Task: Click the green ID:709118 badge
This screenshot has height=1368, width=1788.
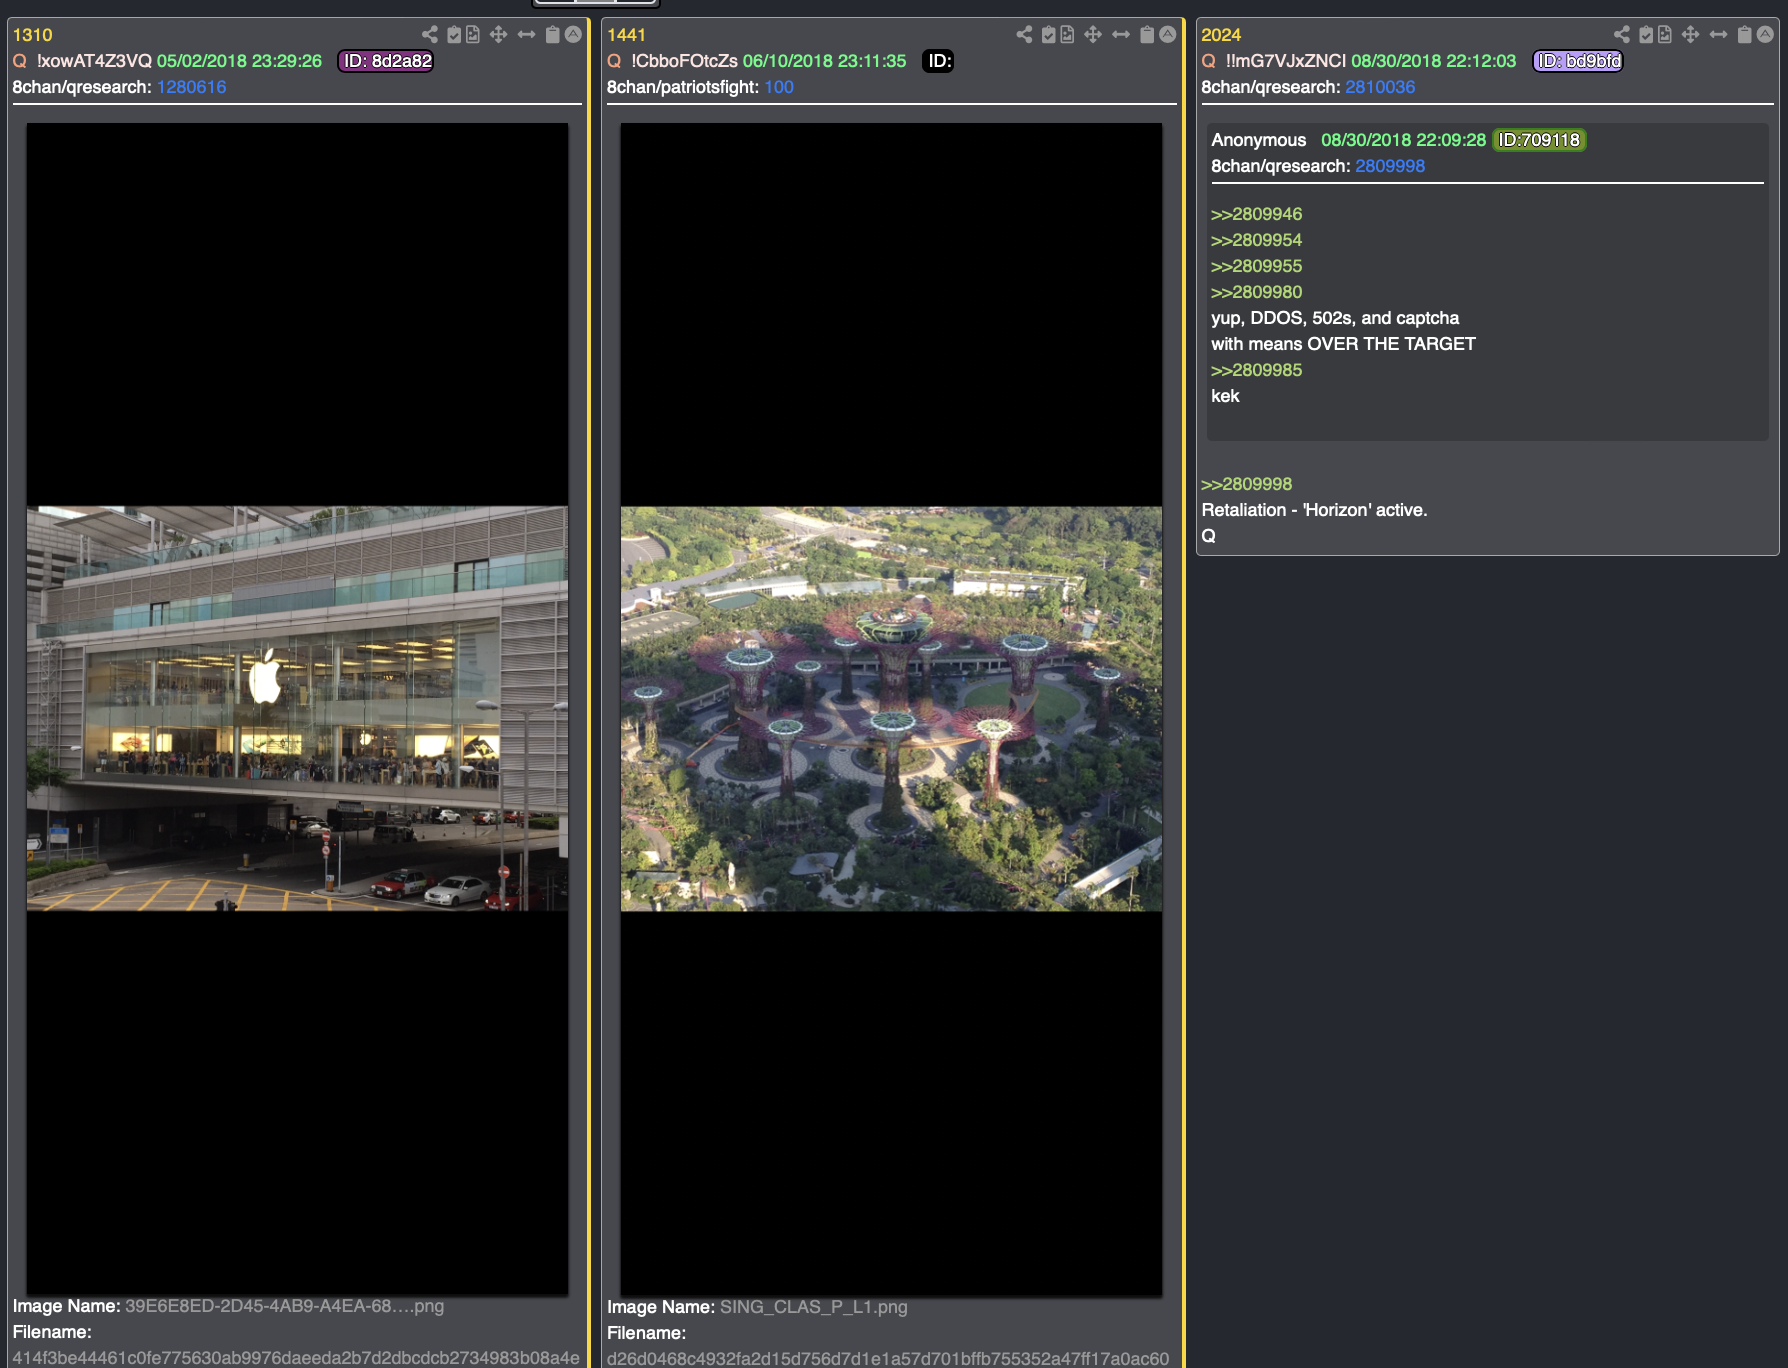Action: 1539,140
